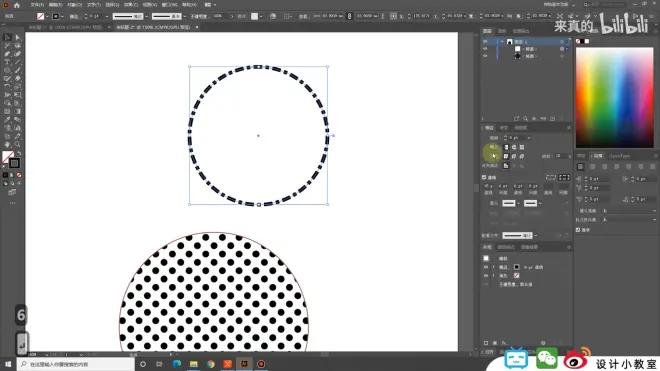660x371 pixels.
Task: Open the Effect menu
Action: coord(131,5)
